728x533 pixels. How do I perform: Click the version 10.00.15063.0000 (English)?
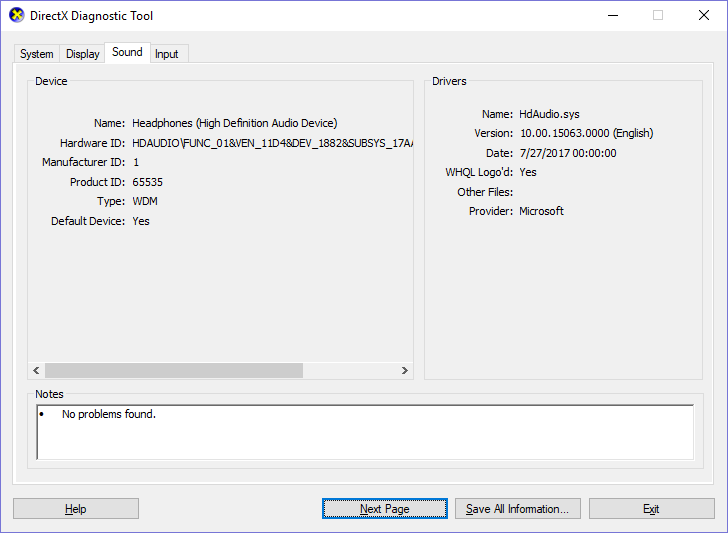(x=586, y=133)
